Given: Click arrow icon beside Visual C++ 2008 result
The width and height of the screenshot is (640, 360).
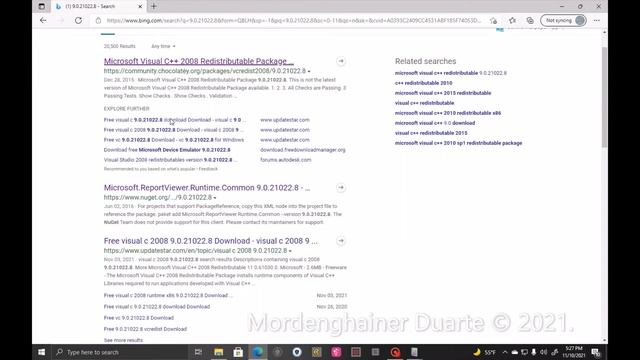Looking at the screenshot, I should pyautogui.click(x=341, y=61).
